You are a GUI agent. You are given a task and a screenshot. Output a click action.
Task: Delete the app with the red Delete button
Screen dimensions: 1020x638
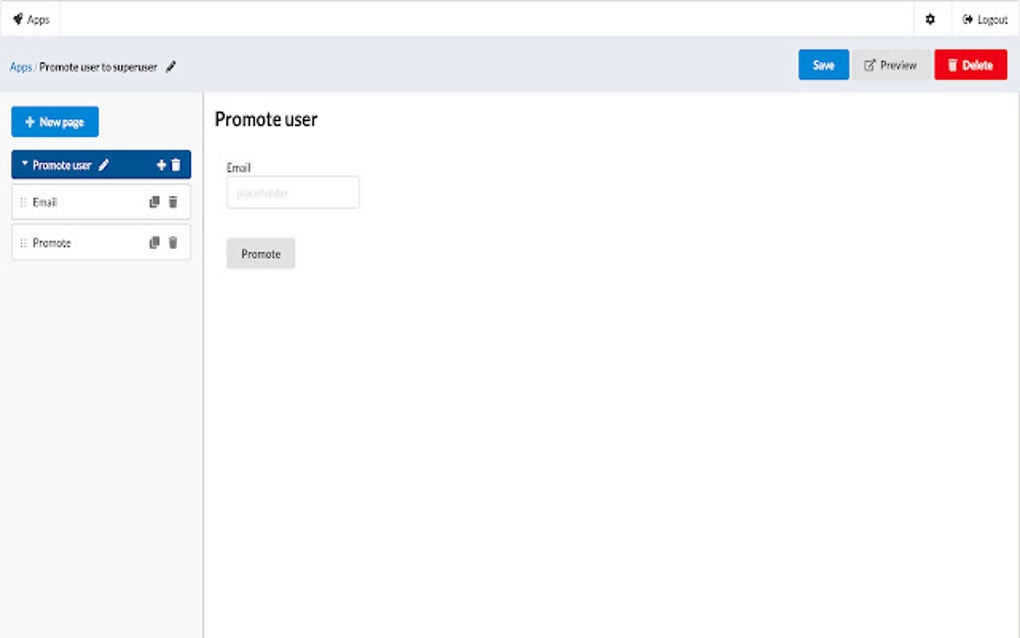[970, 64]
